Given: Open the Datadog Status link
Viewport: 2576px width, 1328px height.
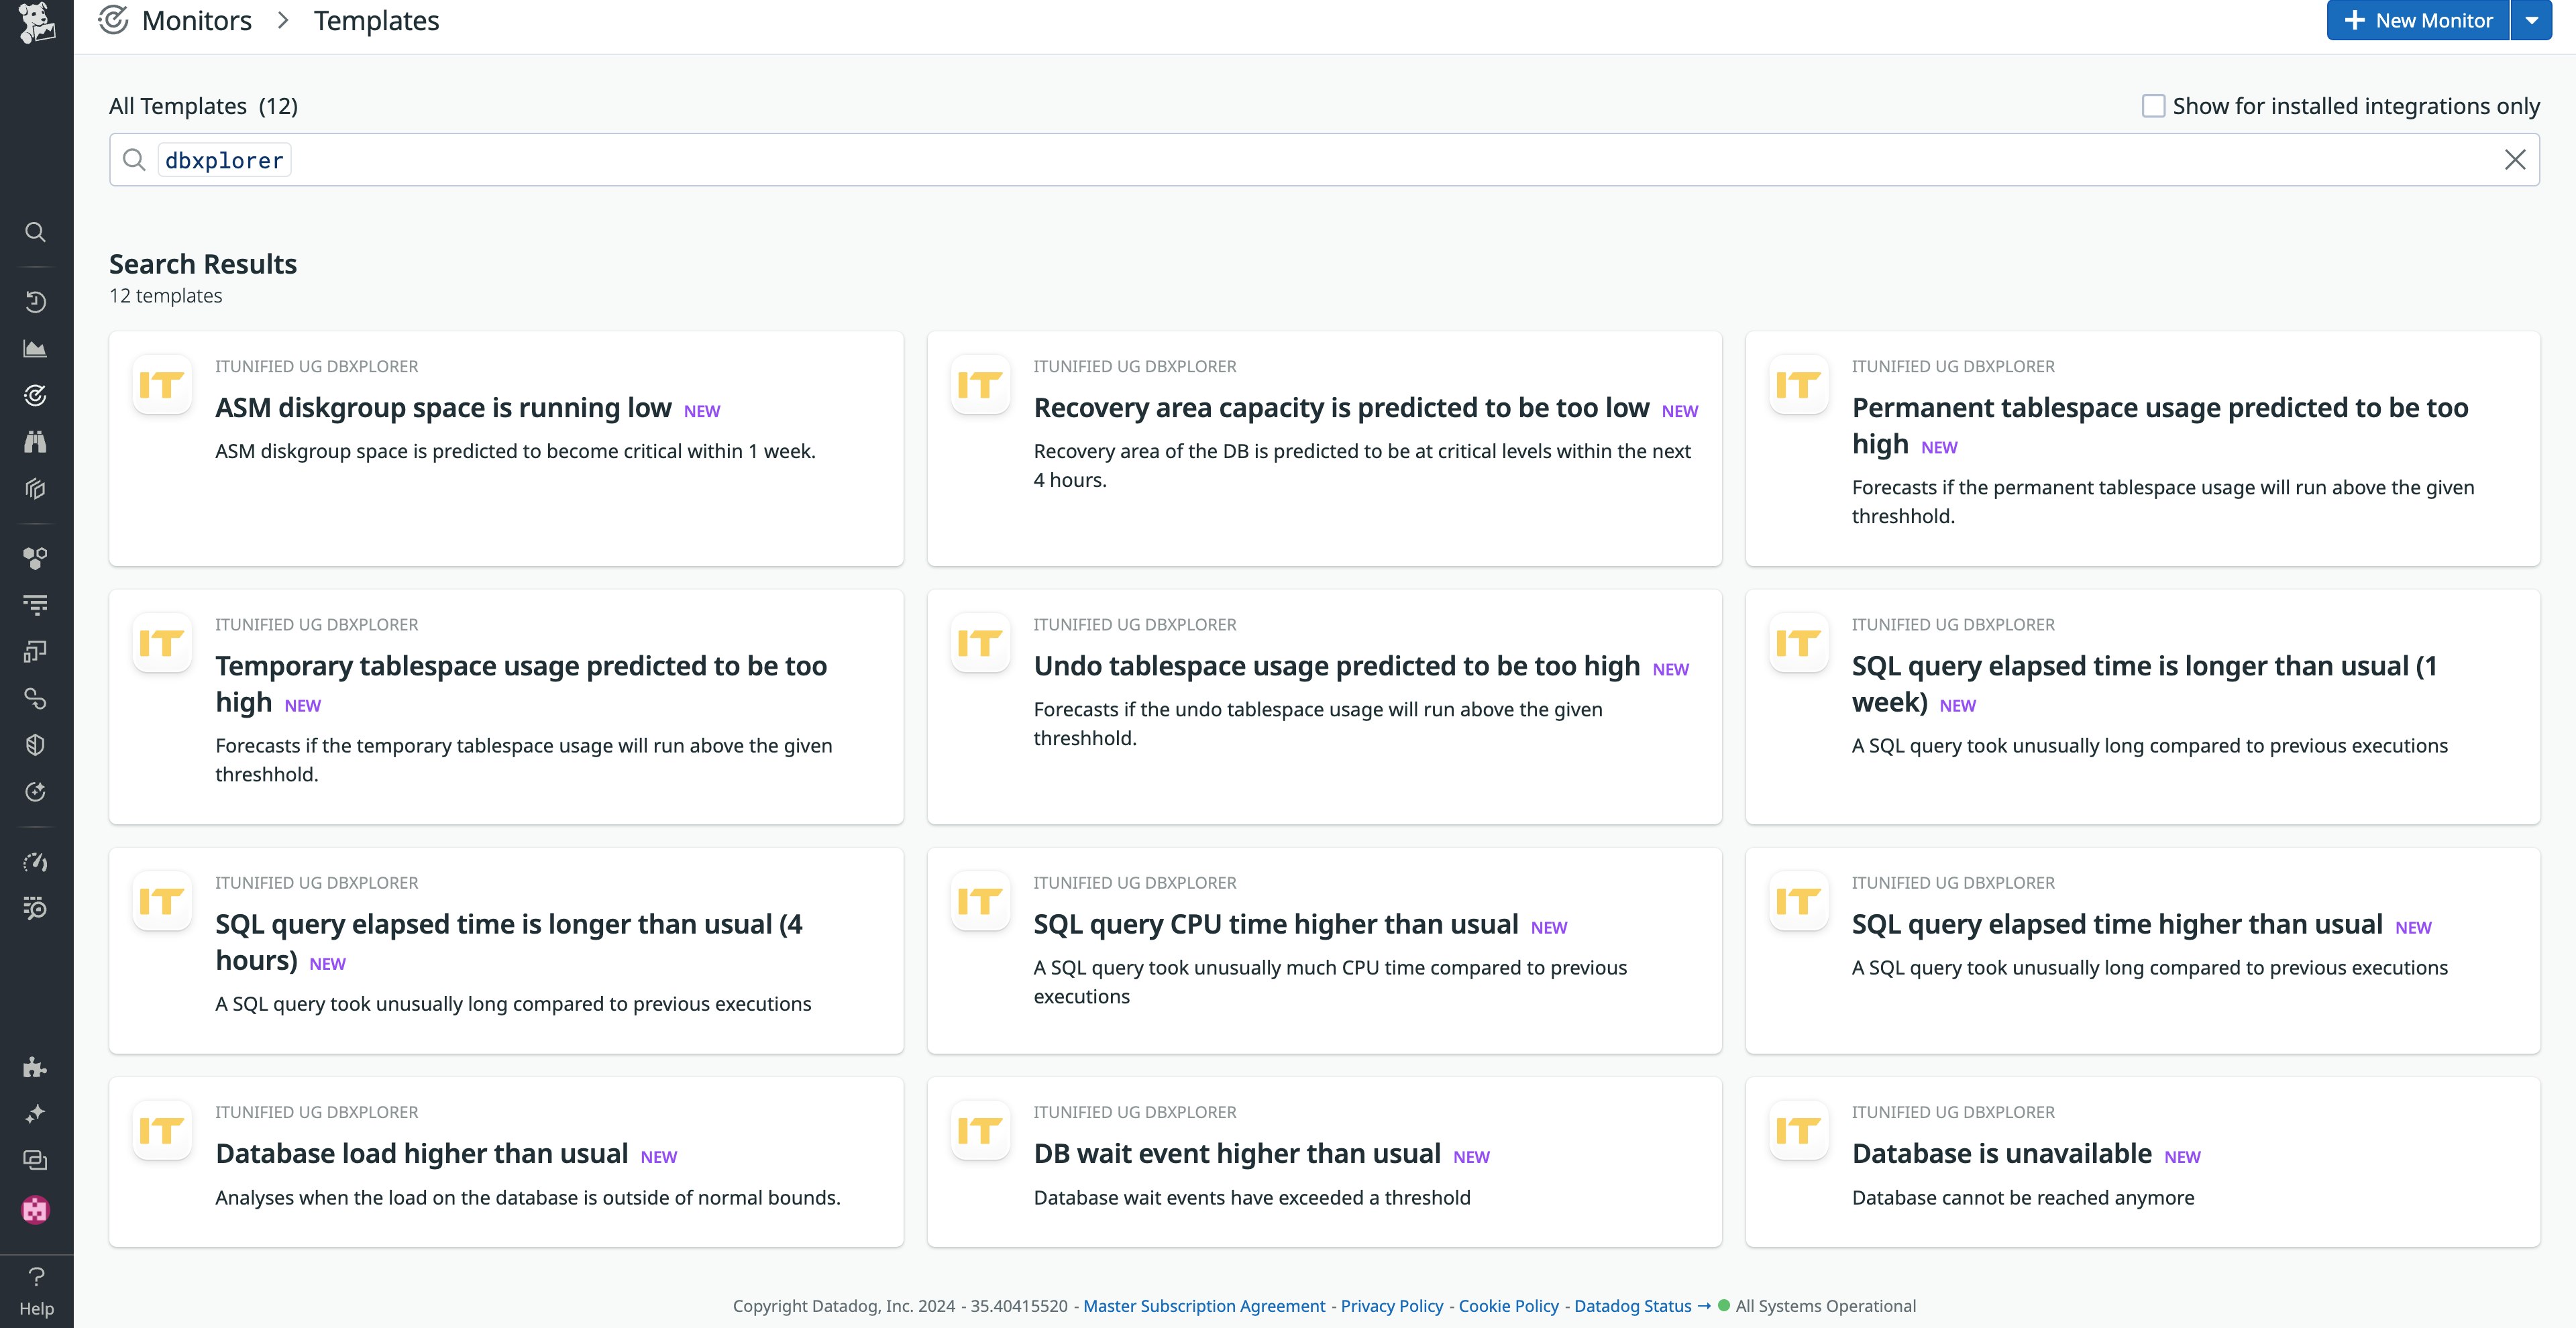Looking at the screenshot, I should (1632, 1305).
